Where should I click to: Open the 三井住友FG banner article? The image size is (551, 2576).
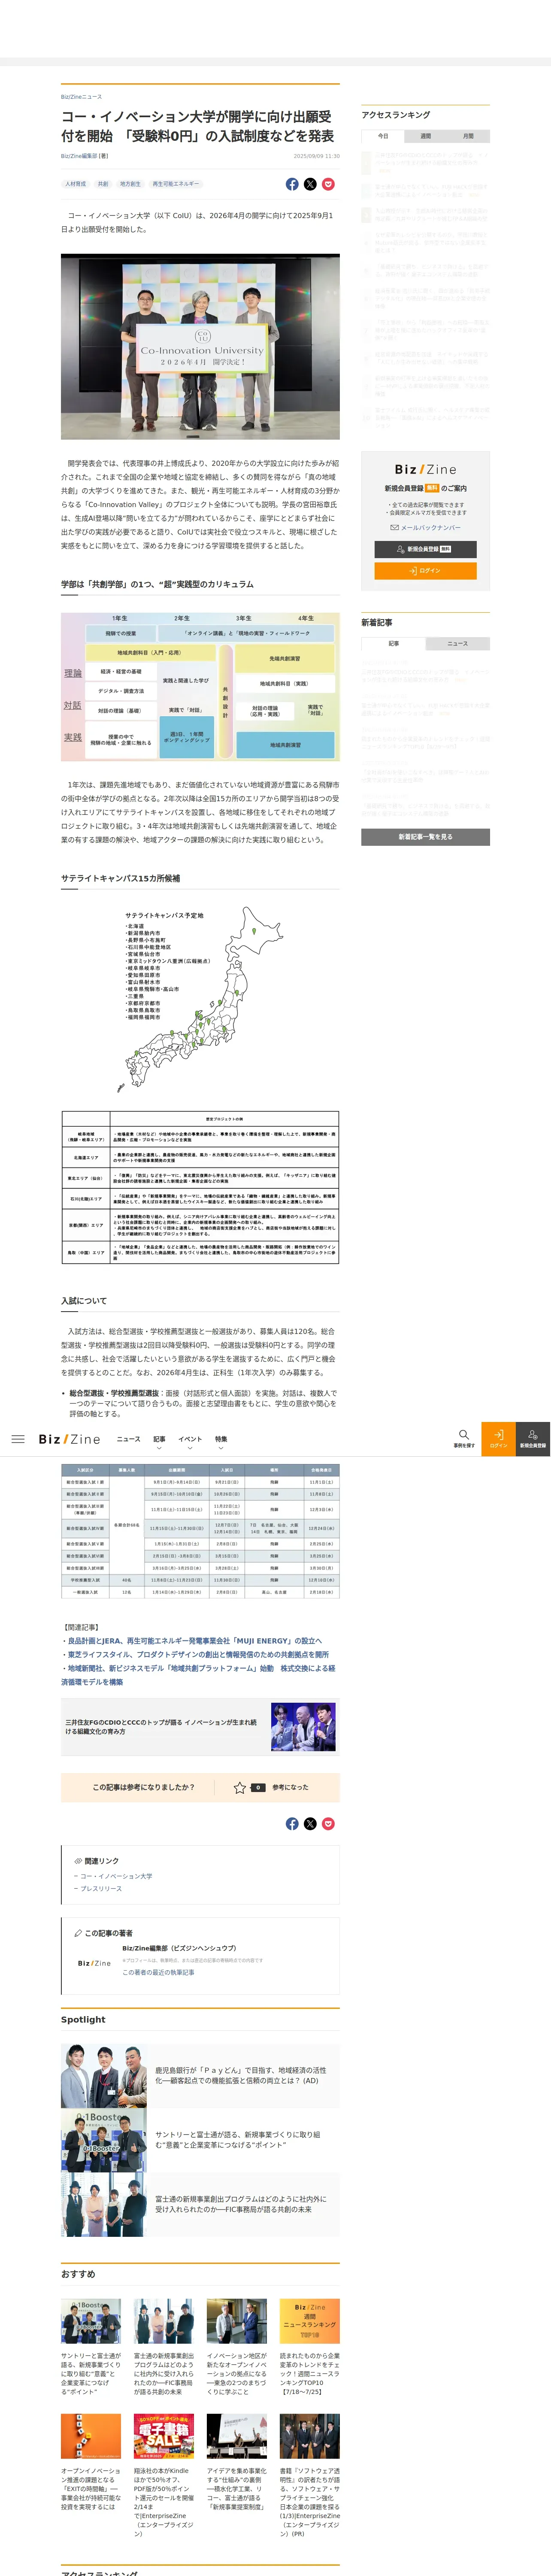(200, 1727)
